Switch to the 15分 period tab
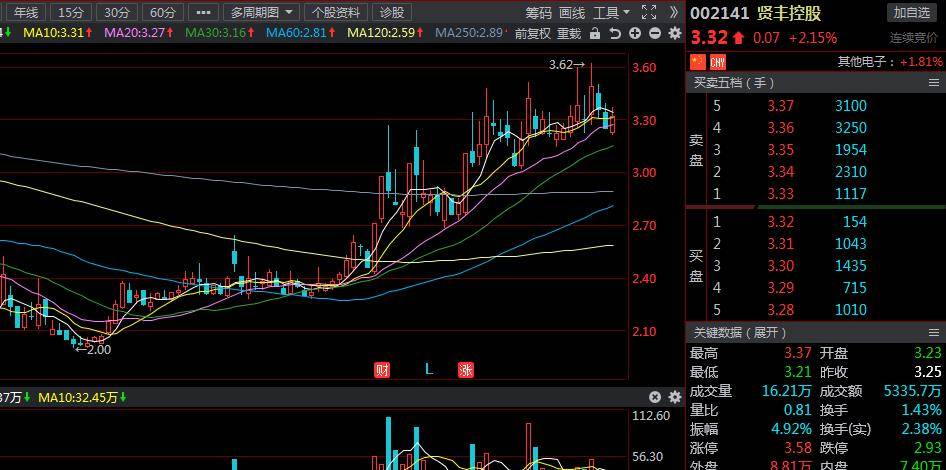The height and width of the screenshot is (470, 946). click(x=72, y=12)
